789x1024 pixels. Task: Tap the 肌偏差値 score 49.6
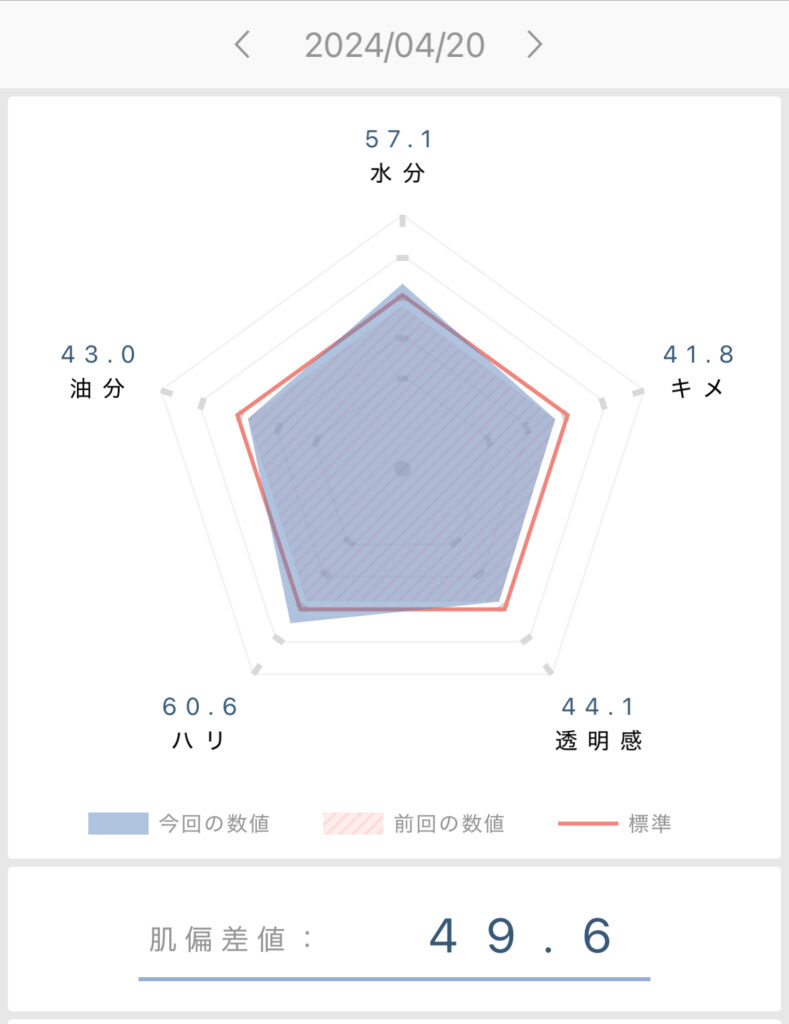521,936
